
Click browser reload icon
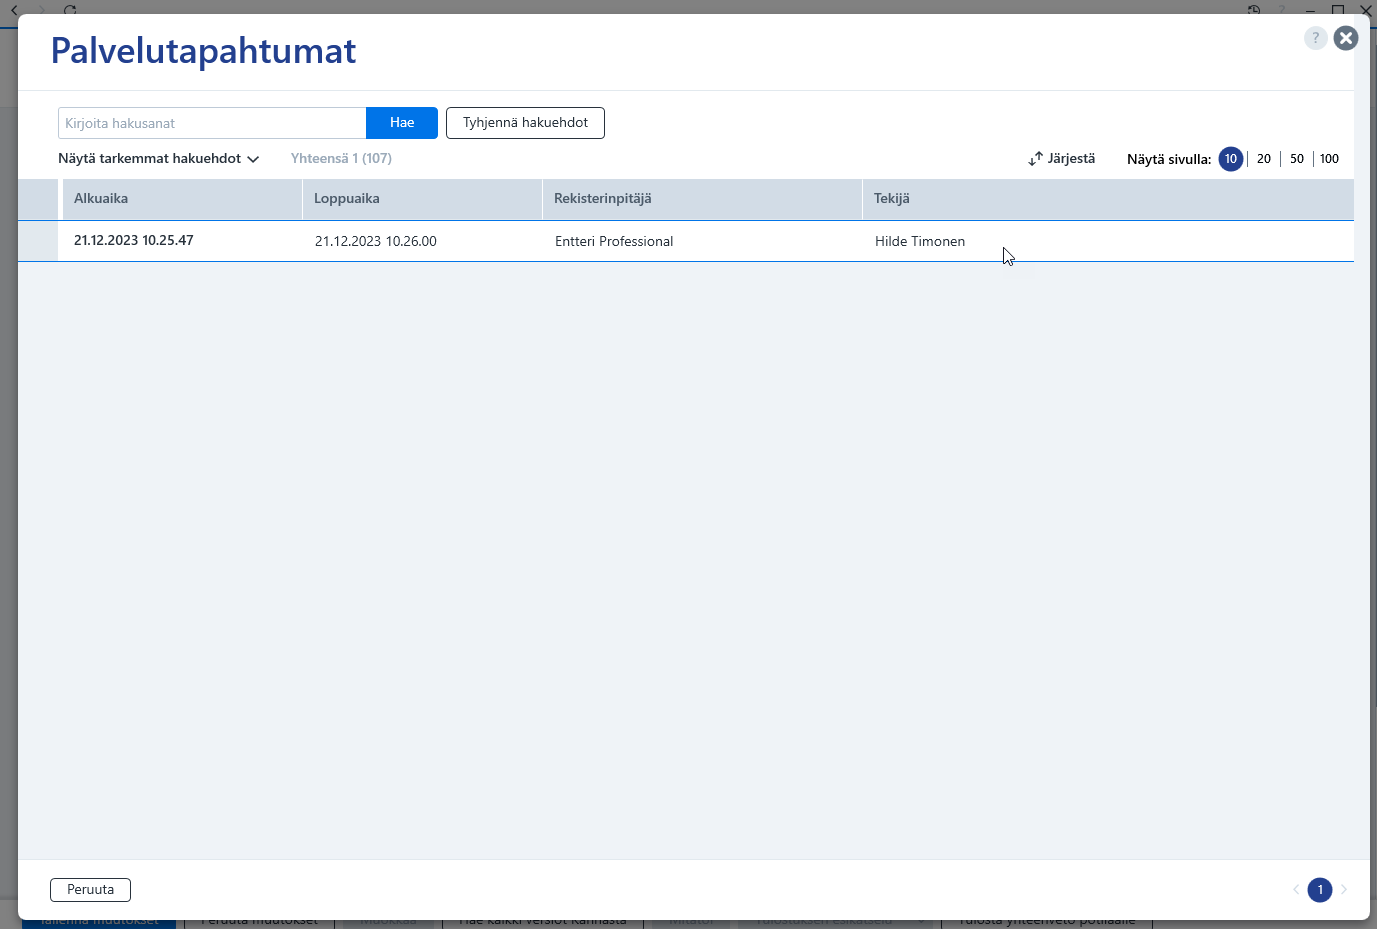coord(70,10)
